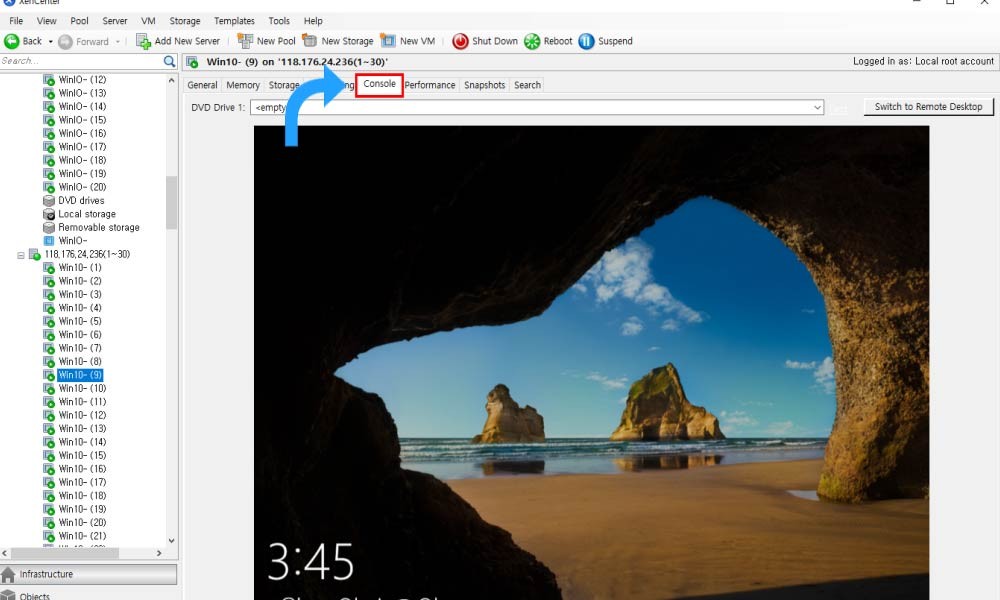Click the tree horizontal scroll right arrow
Image resolution: width=1000 pixels, height=600 pixels.
point(159,553)
